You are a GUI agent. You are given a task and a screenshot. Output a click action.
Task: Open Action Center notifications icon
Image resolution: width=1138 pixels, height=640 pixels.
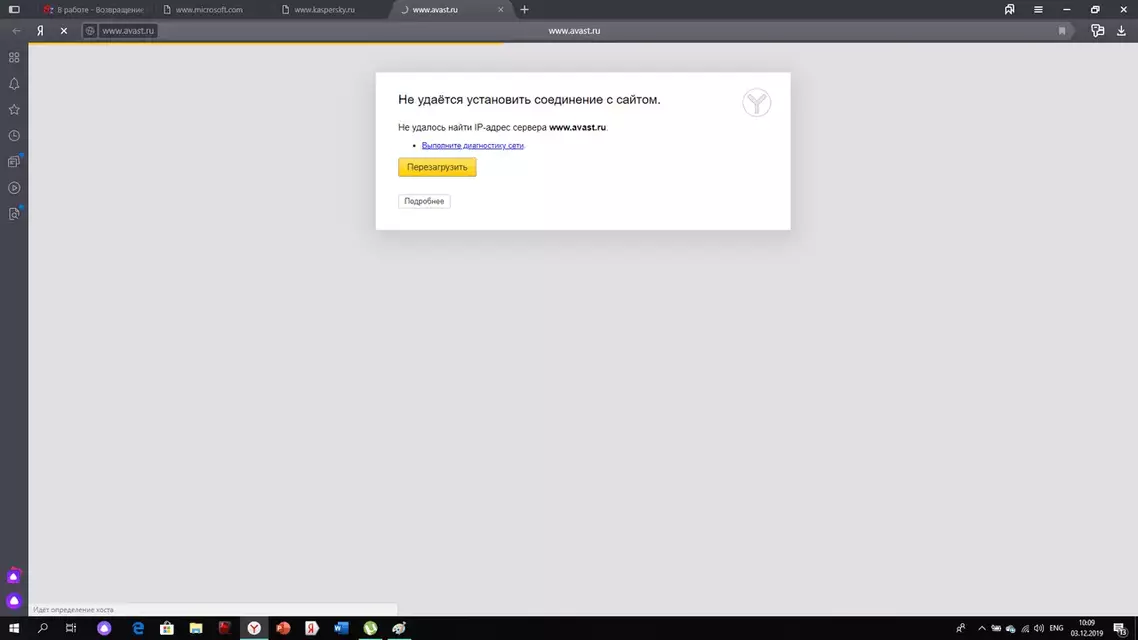[1121, 628]
